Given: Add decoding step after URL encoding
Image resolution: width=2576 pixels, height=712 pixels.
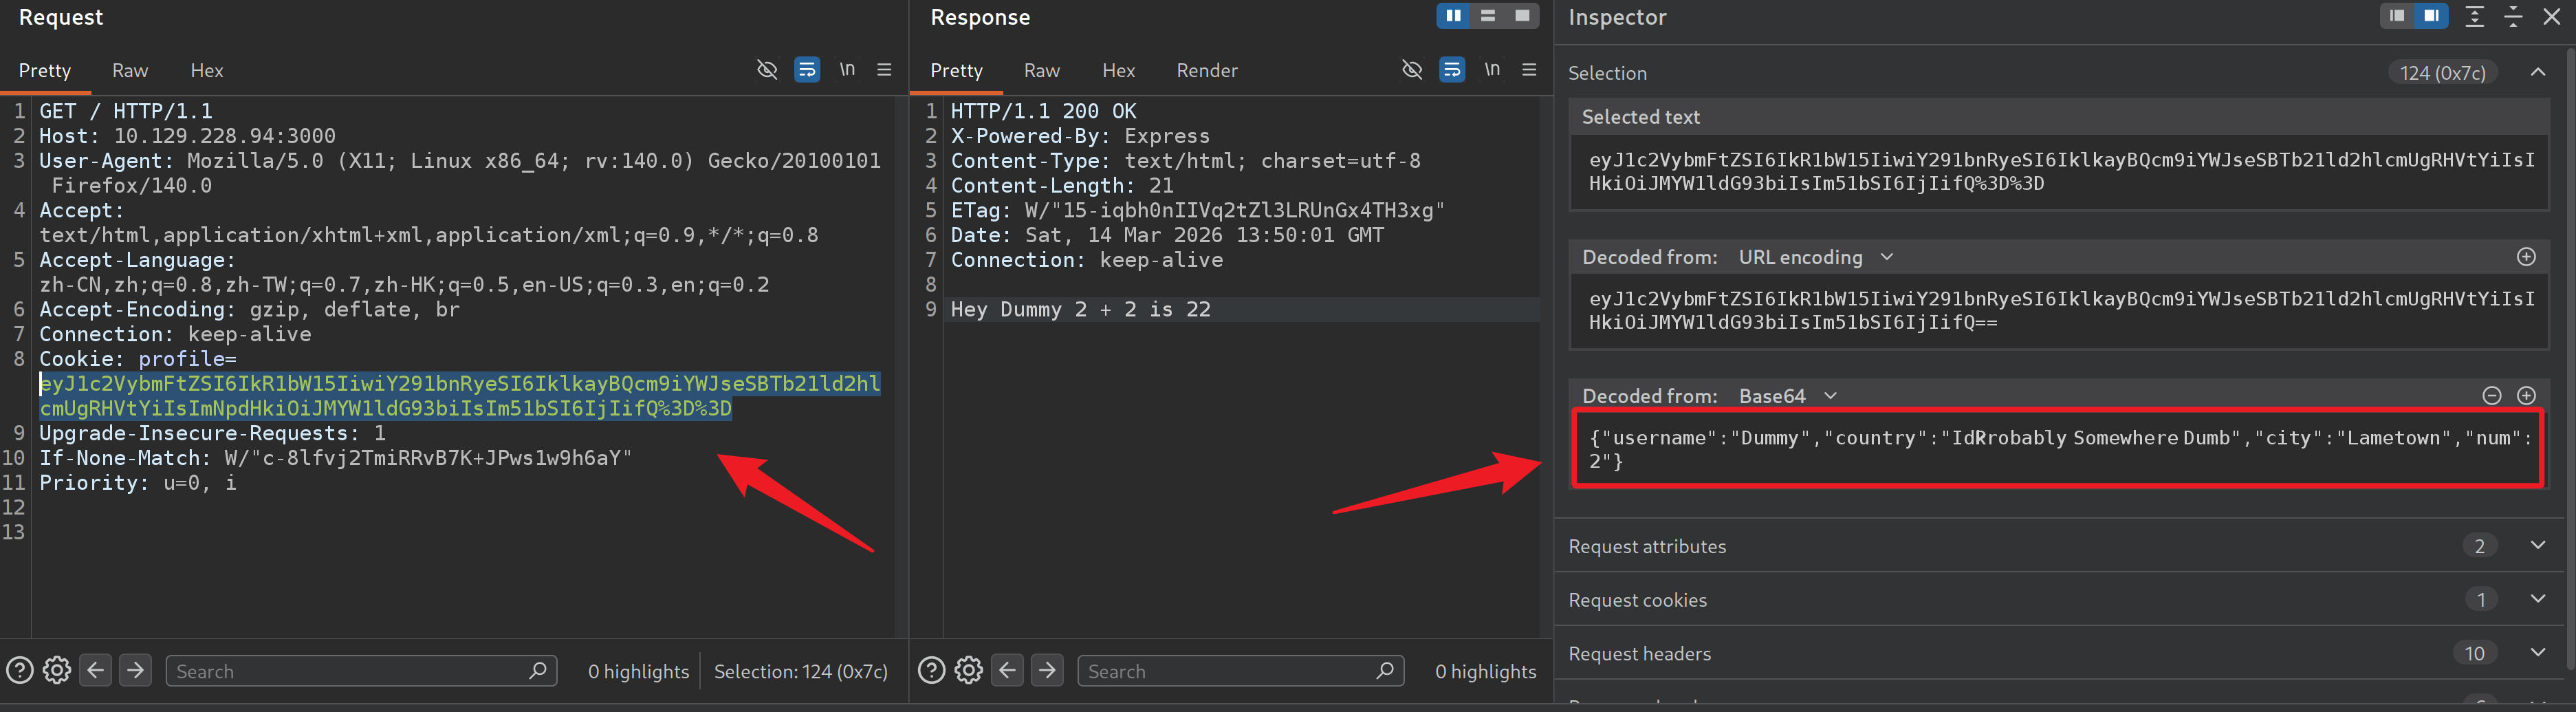Looking at the screenshot, I should point(2526,257).
